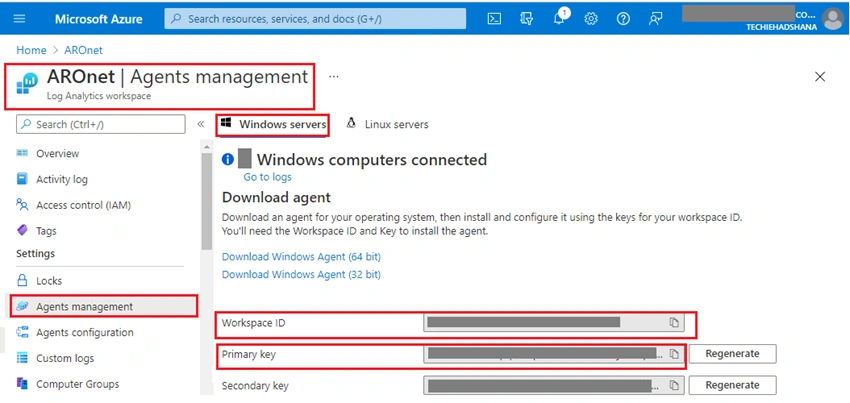Click the Custom logs list icon
Viewport: 850px width, 403px height.
[x=22, y=358]
